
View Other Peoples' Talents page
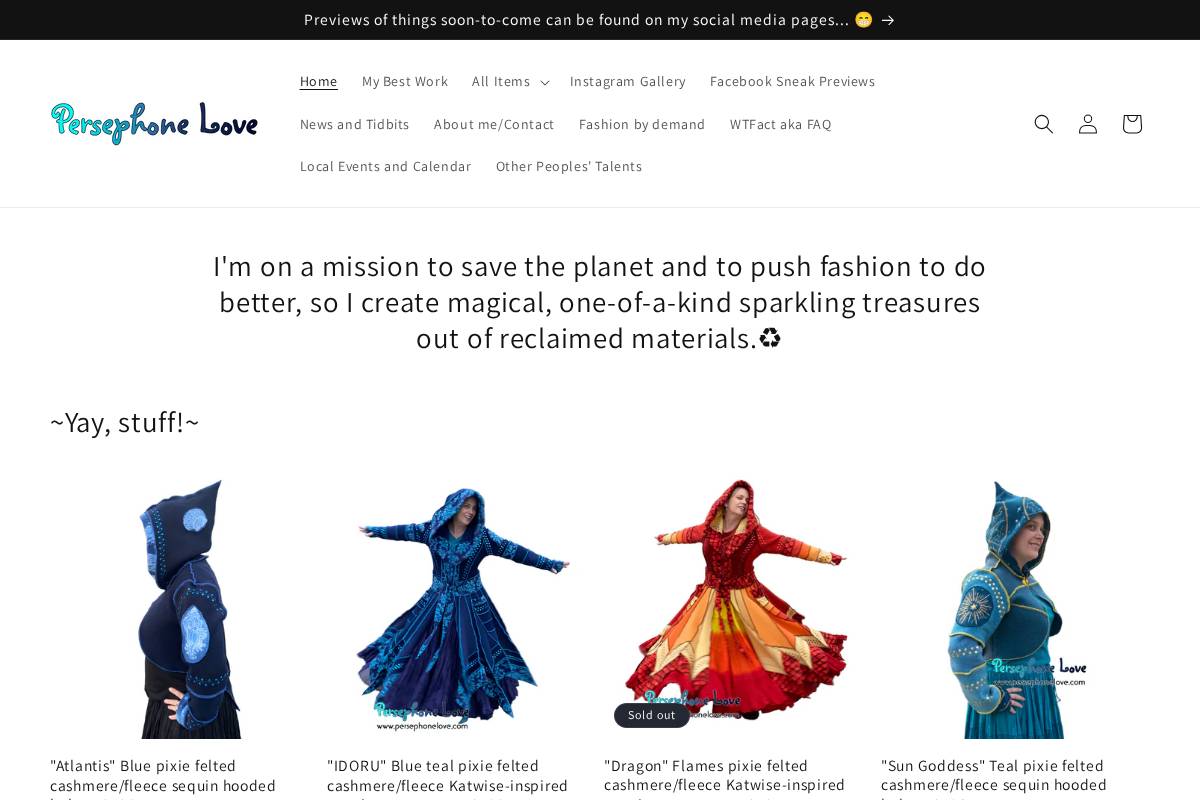[x=569, y=166]
